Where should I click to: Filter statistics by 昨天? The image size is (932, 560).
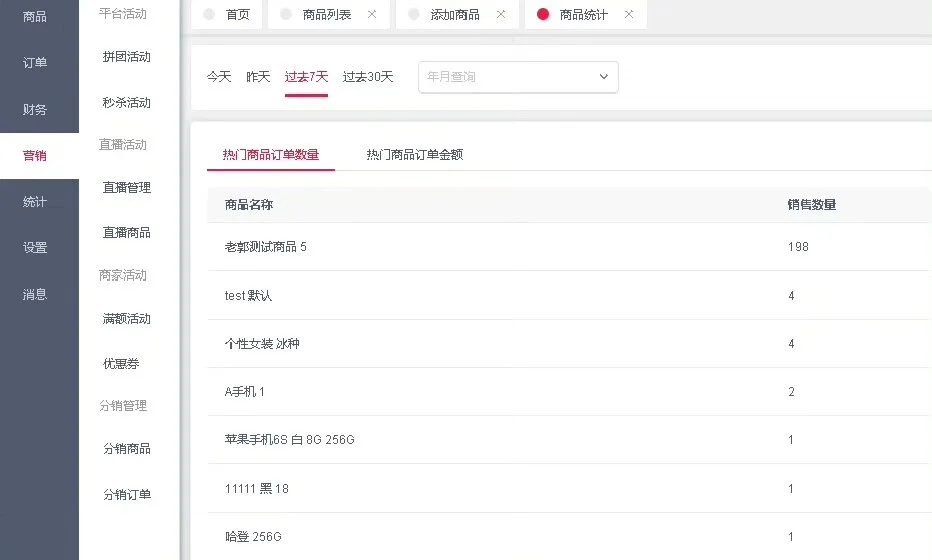258,77
